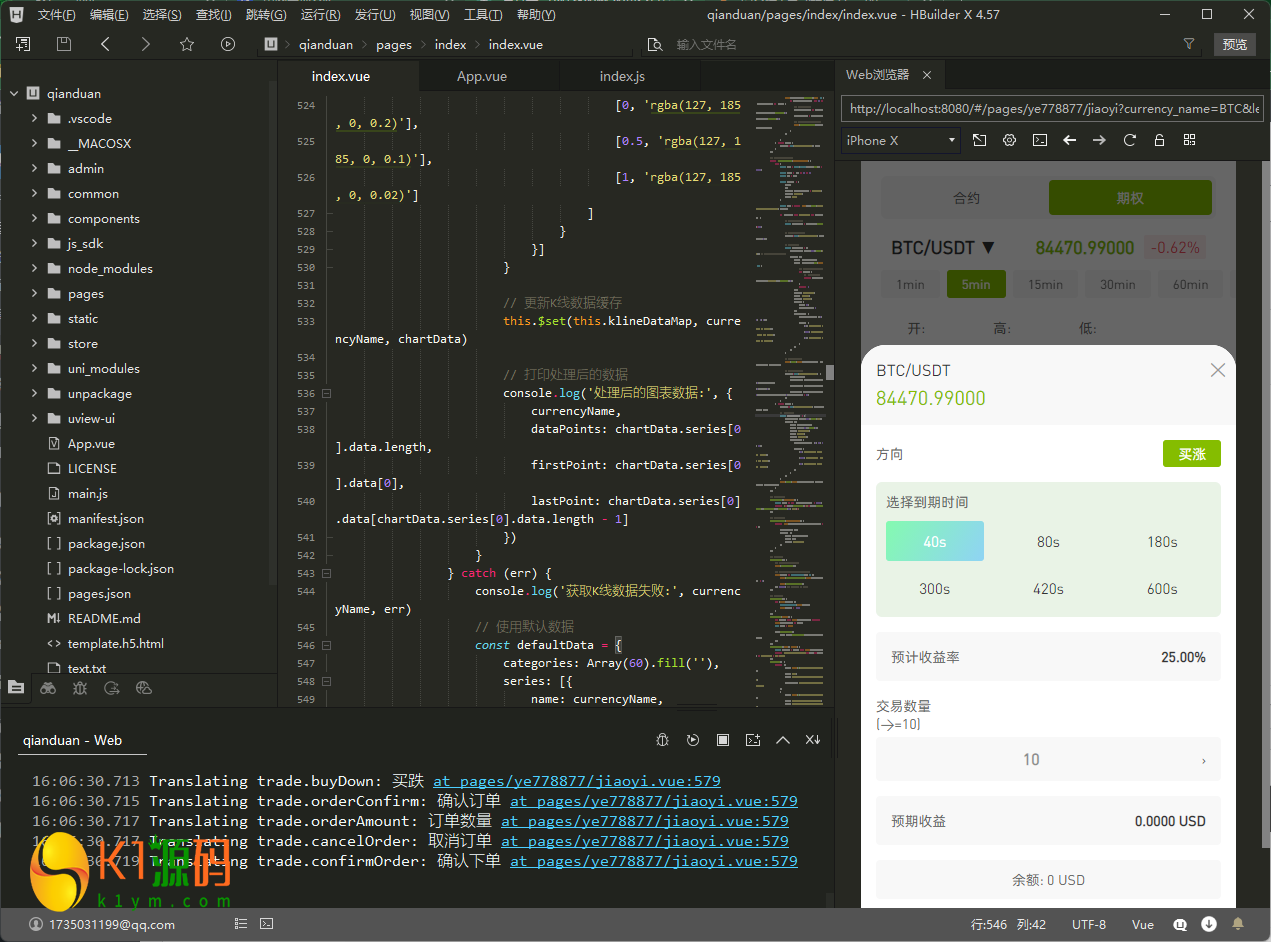This screenshot has height=942, width=1271.
Task: Switch to the App.vue editor tab
Action: [482, 77]
